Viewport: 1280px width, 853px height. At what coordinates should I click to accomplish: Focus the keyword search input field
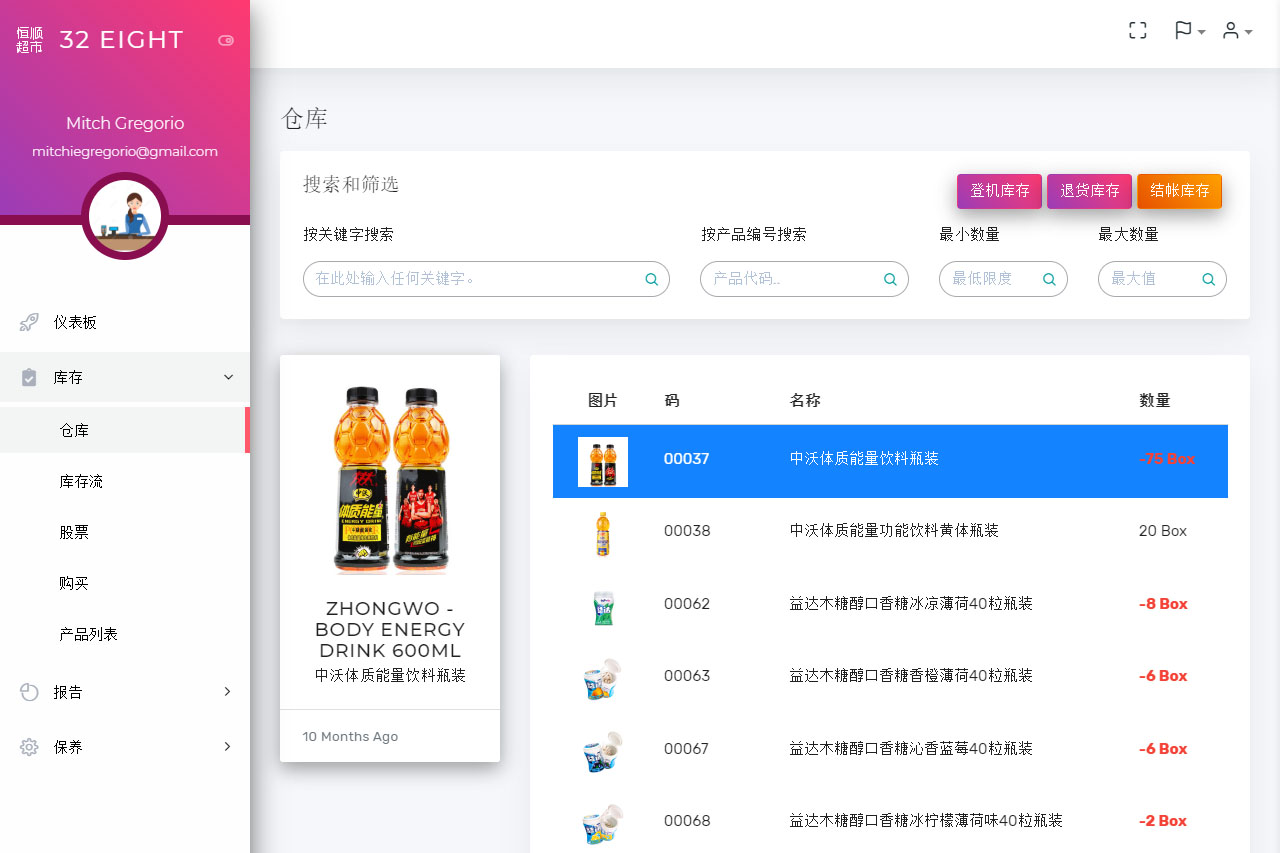[486, 279]
